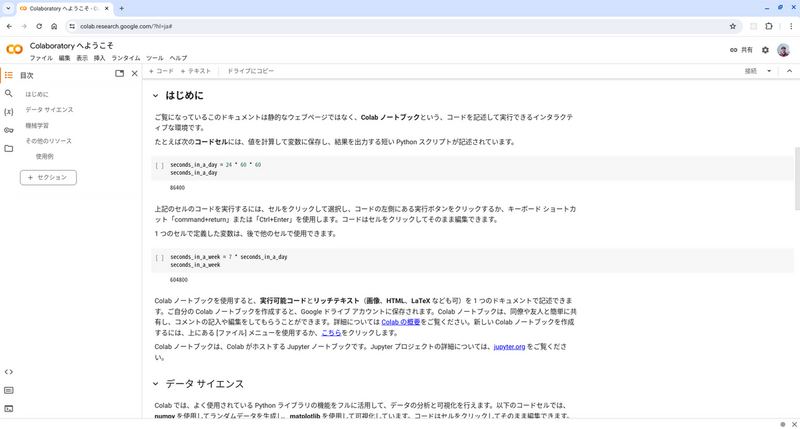Run the seconds_in_a_week code cell
800x429 pixels.
click(160, 258)
